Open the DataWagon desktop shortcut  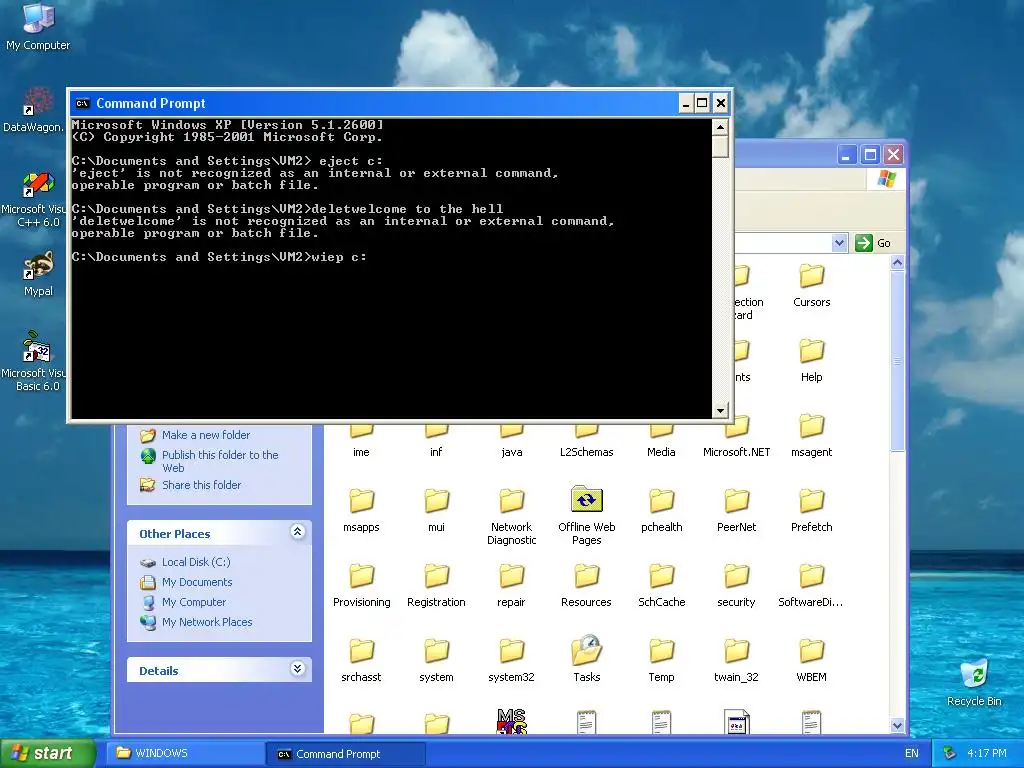[x=33, y=110]
